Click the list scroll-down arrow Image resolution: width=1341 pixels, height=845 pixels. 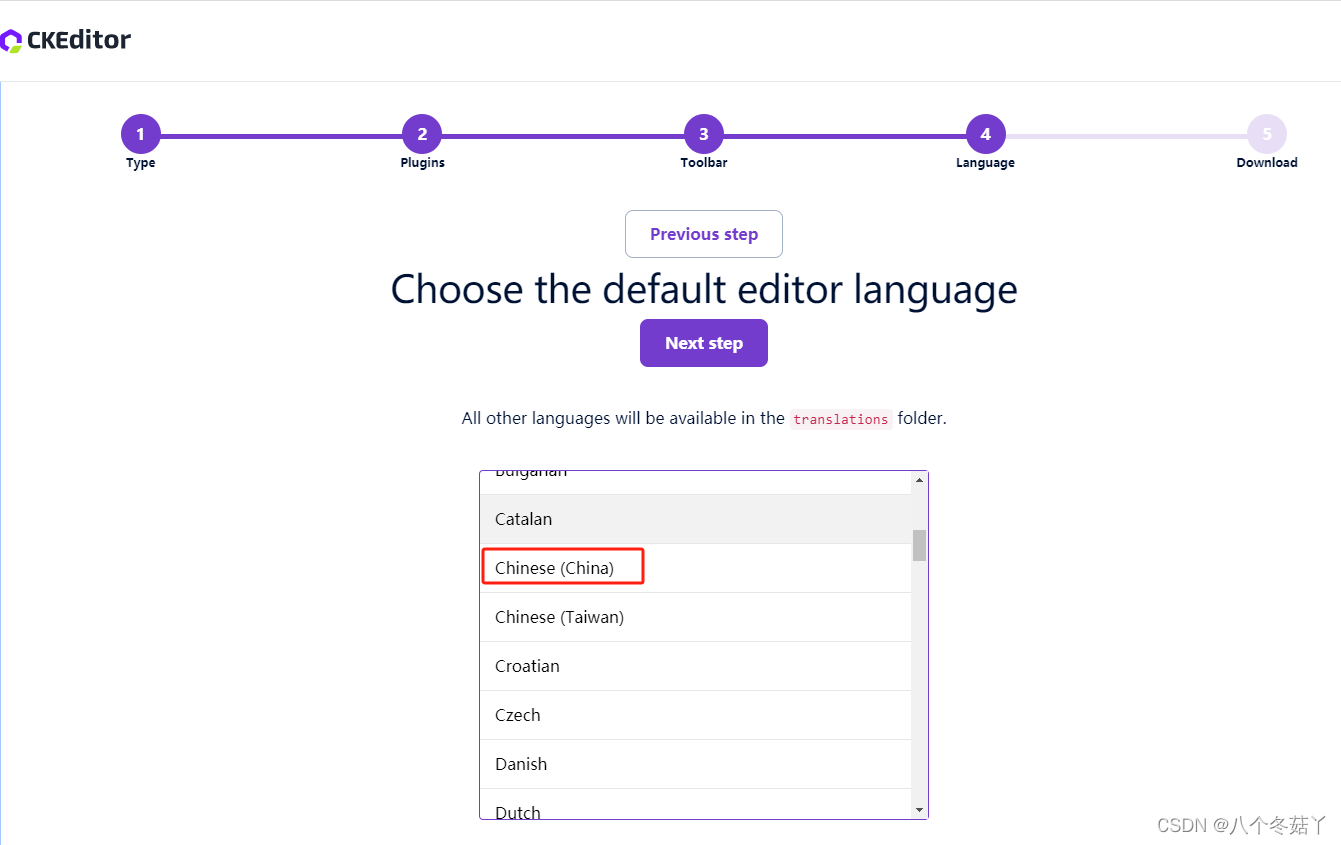click(x=918, y=807)
